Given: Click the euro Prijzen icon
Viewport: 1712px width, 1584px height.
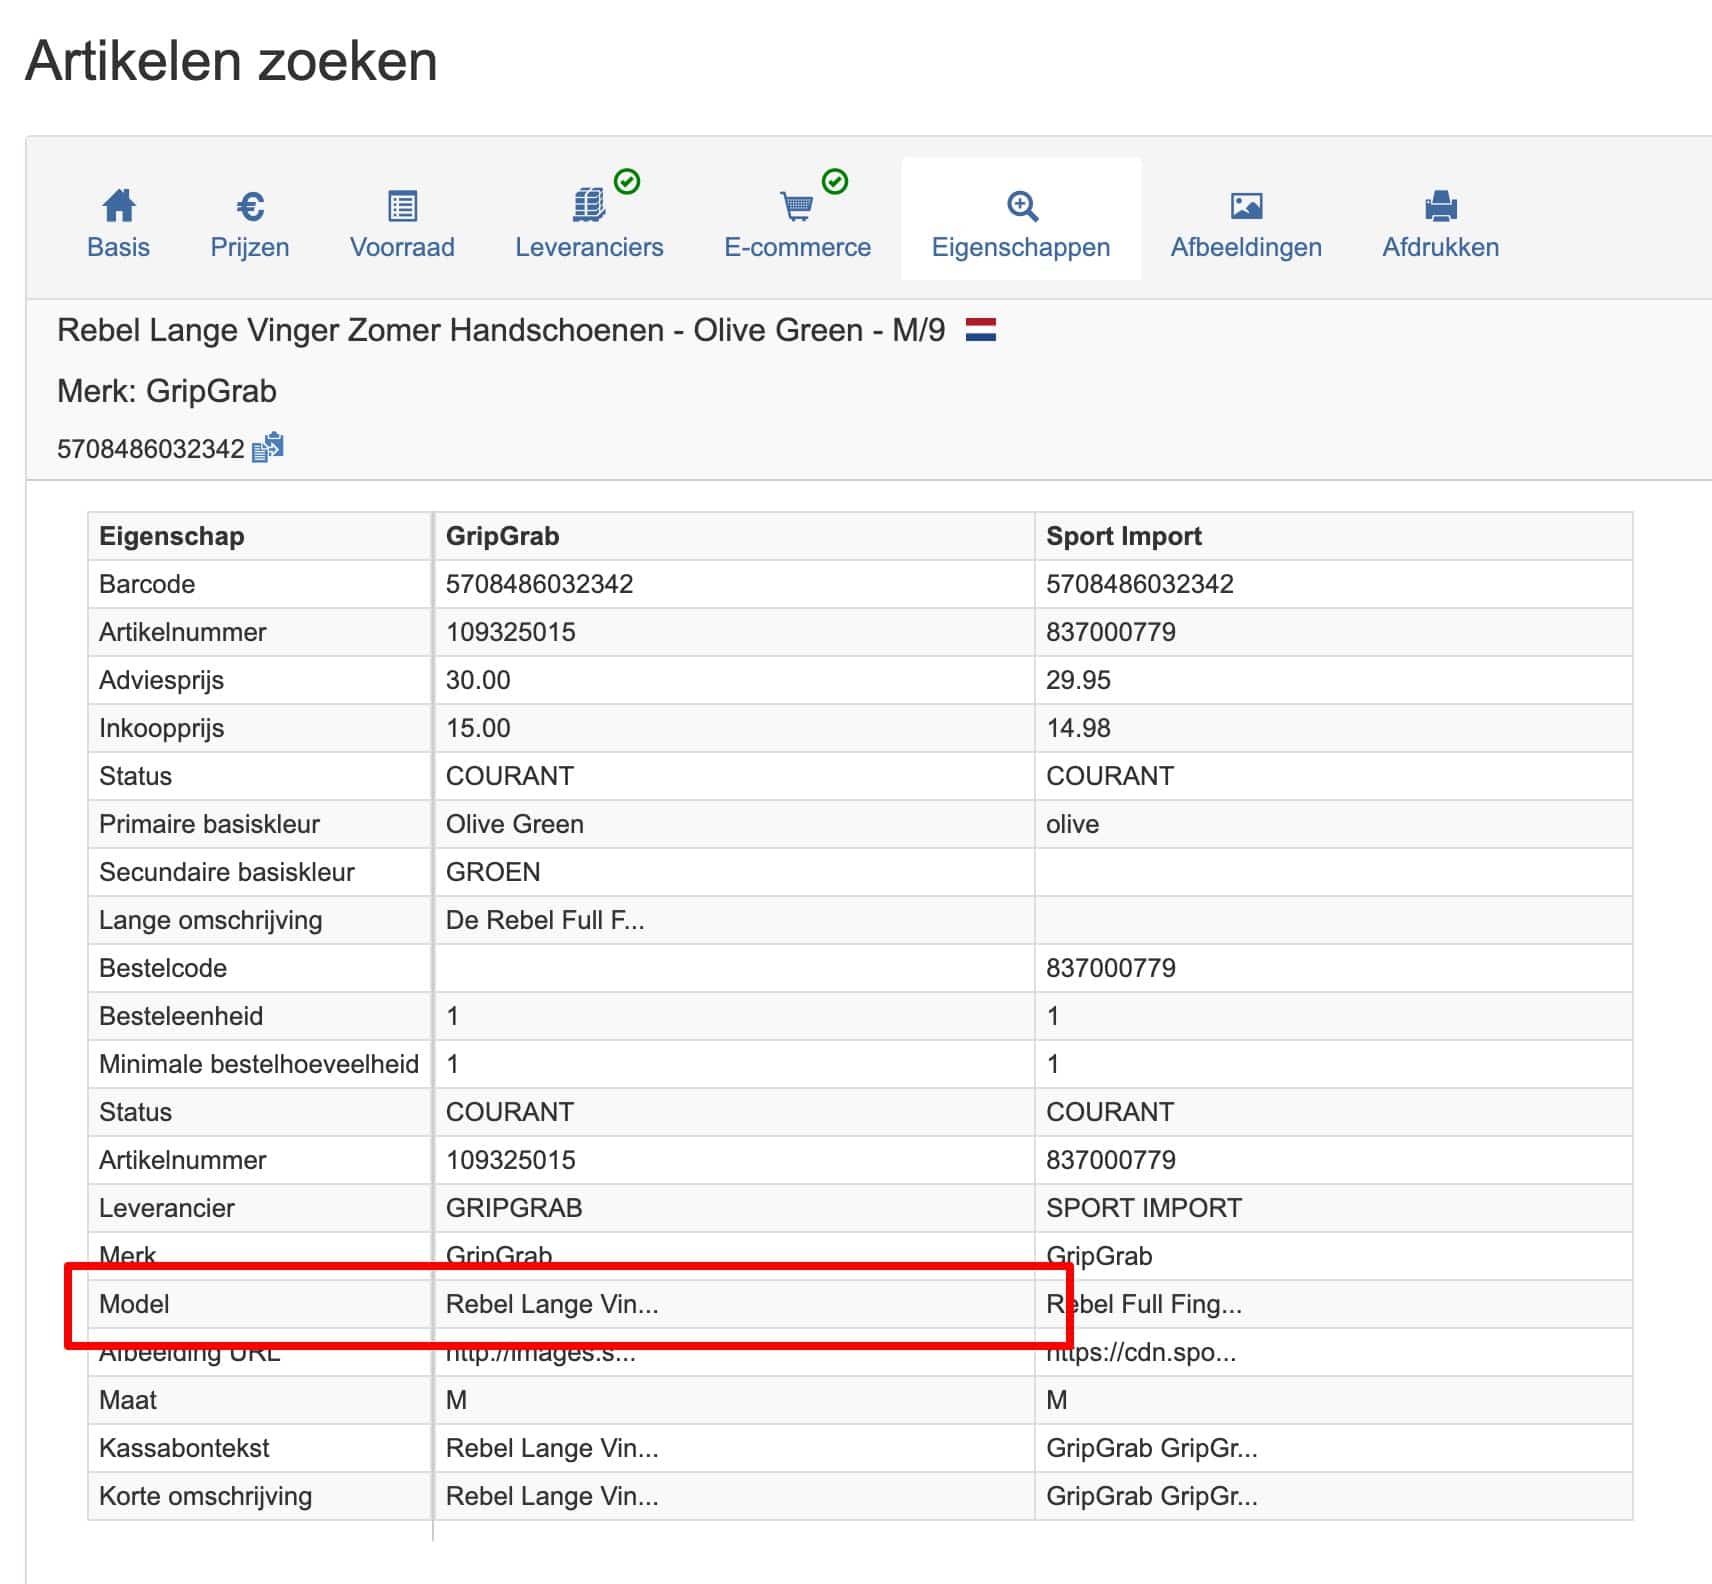Looking at the screenshot, I should tap(250, 206).
